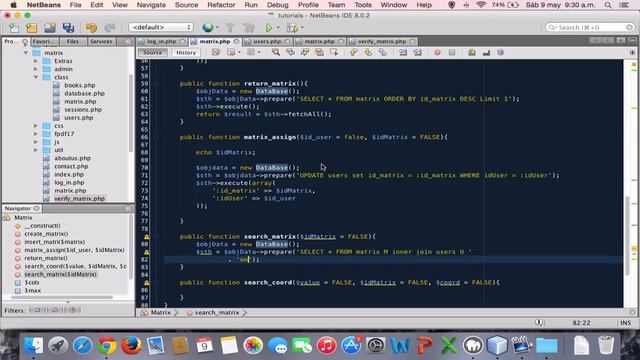Image resolution: width=640 pixels, height=360 pixels.
Task: Select database.php in the class folder
Action: click(84, 93)
